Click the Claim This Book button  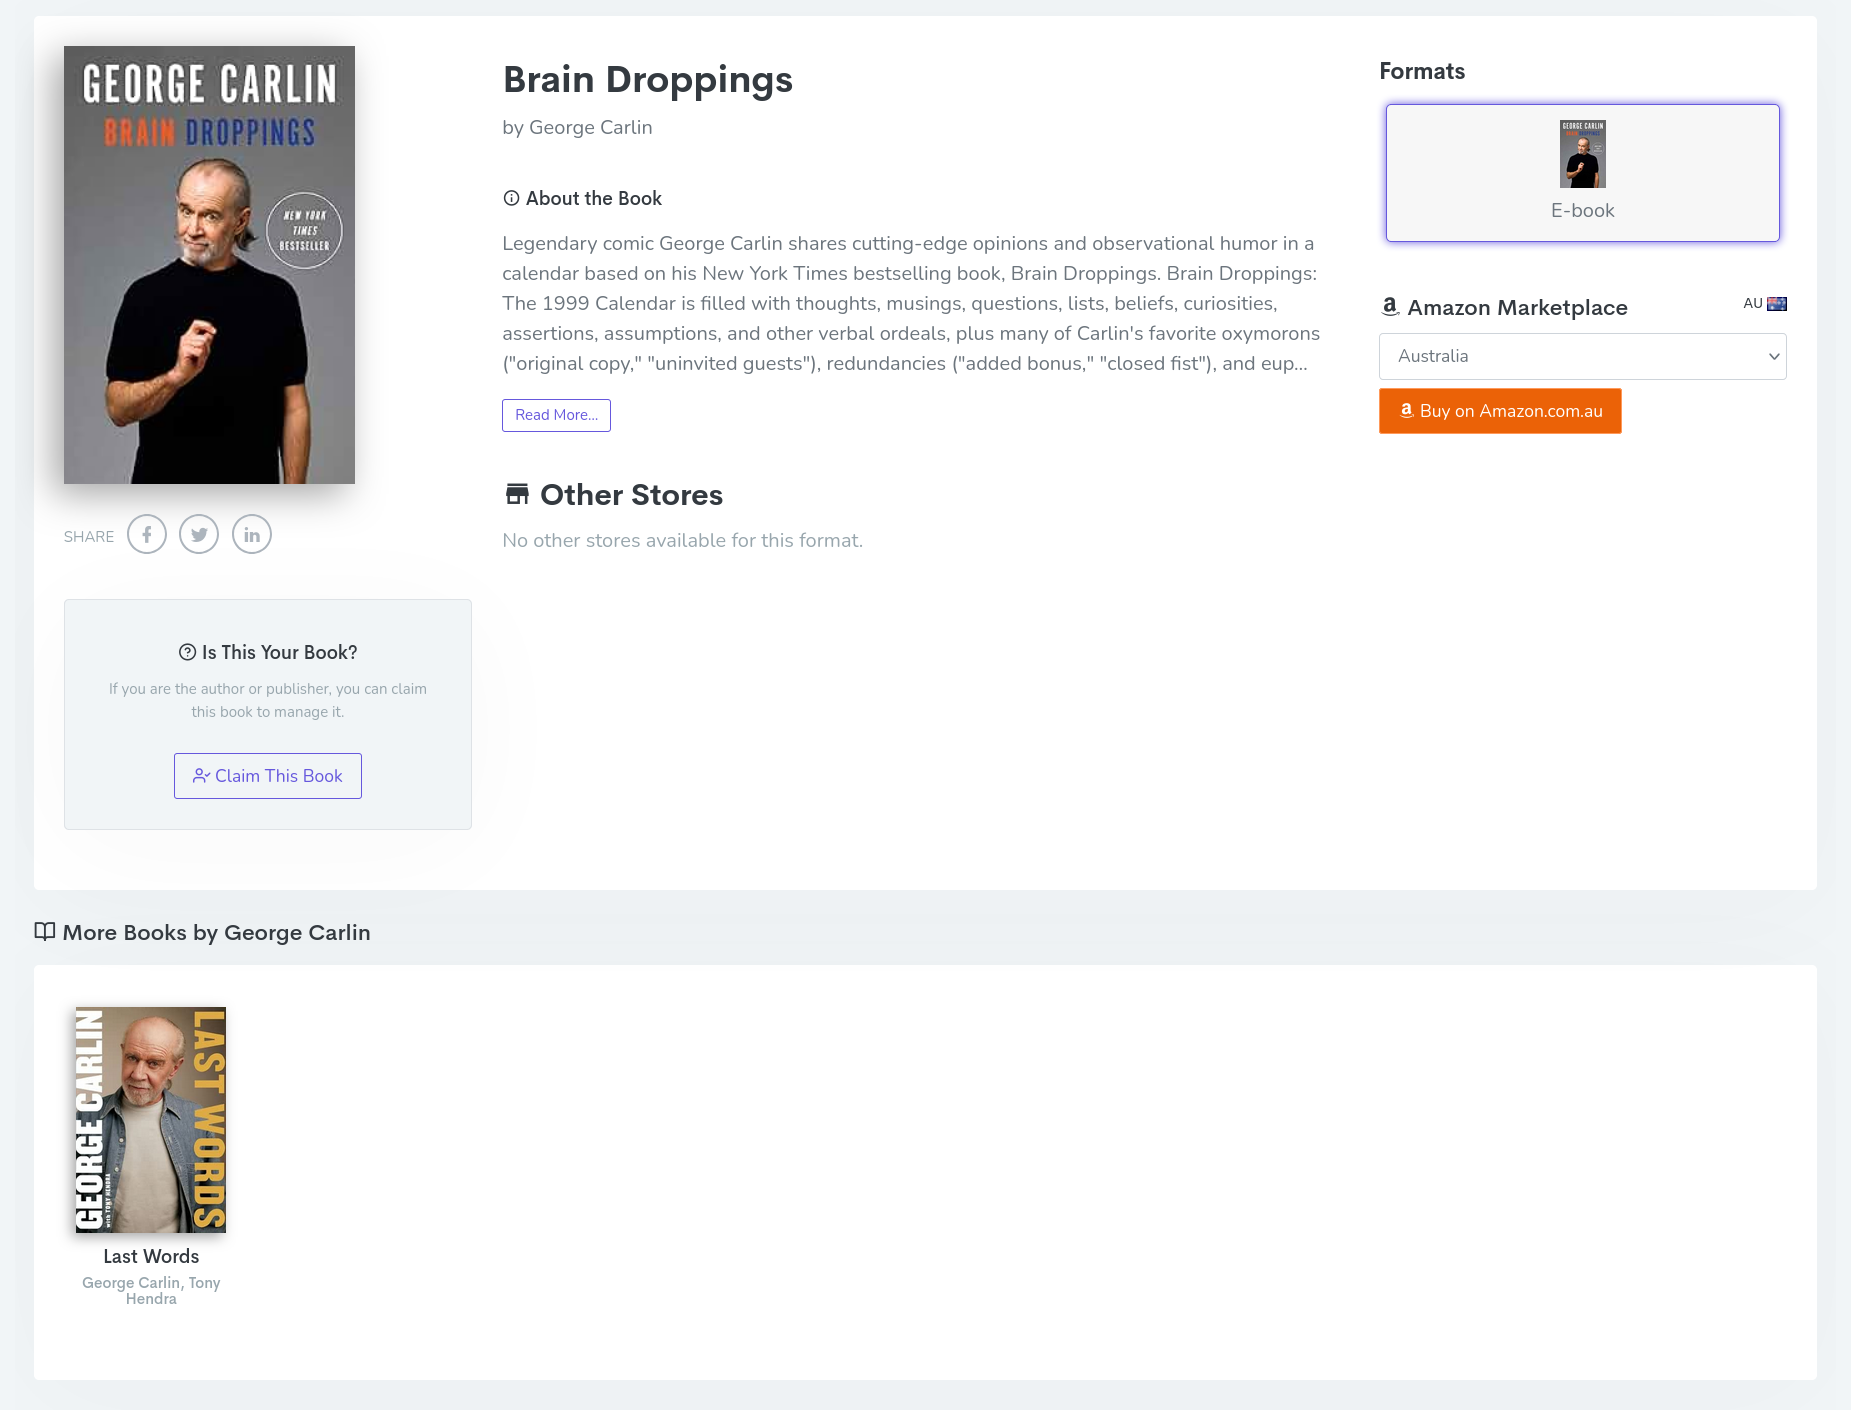[x=268, y=776]
